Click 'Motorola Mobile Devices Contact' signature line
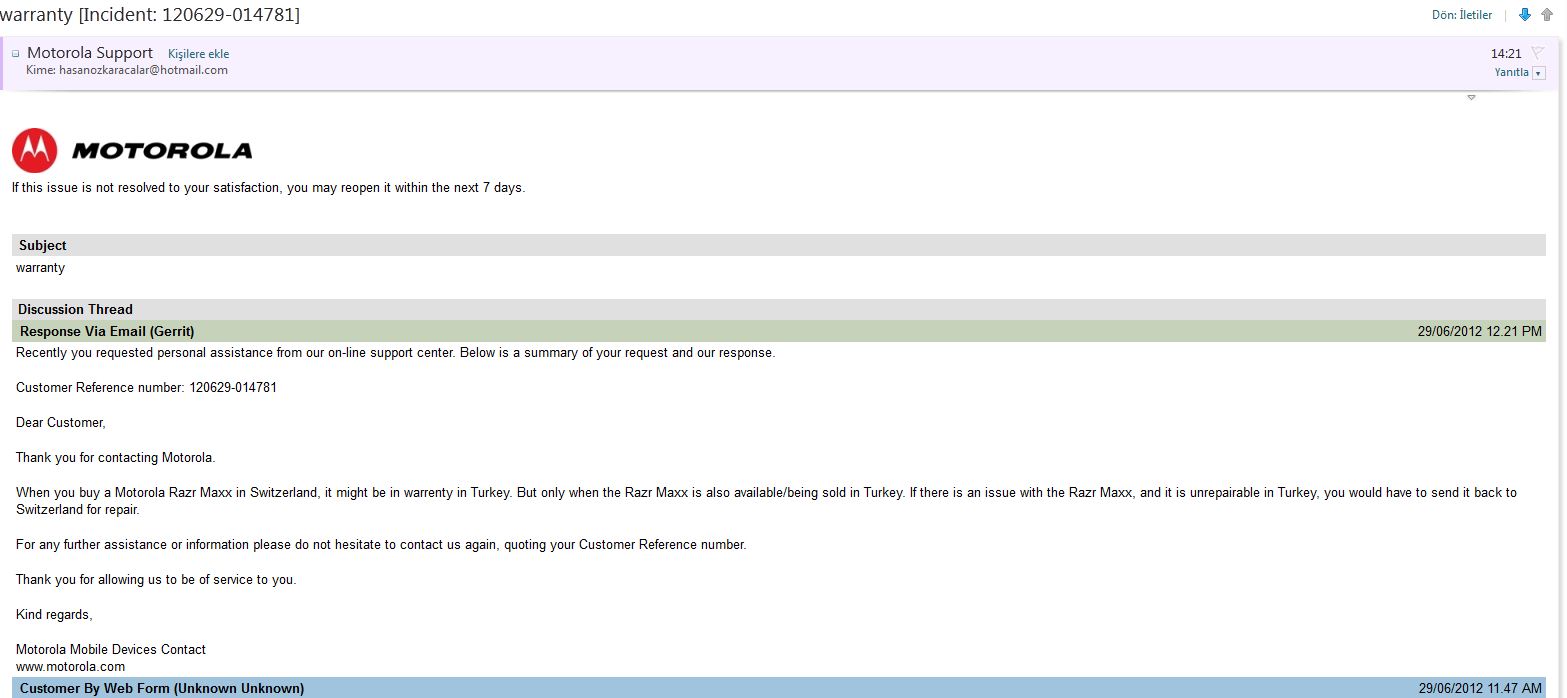Image resolution: width=1567 pixels, height=698 pixels. 111,649
